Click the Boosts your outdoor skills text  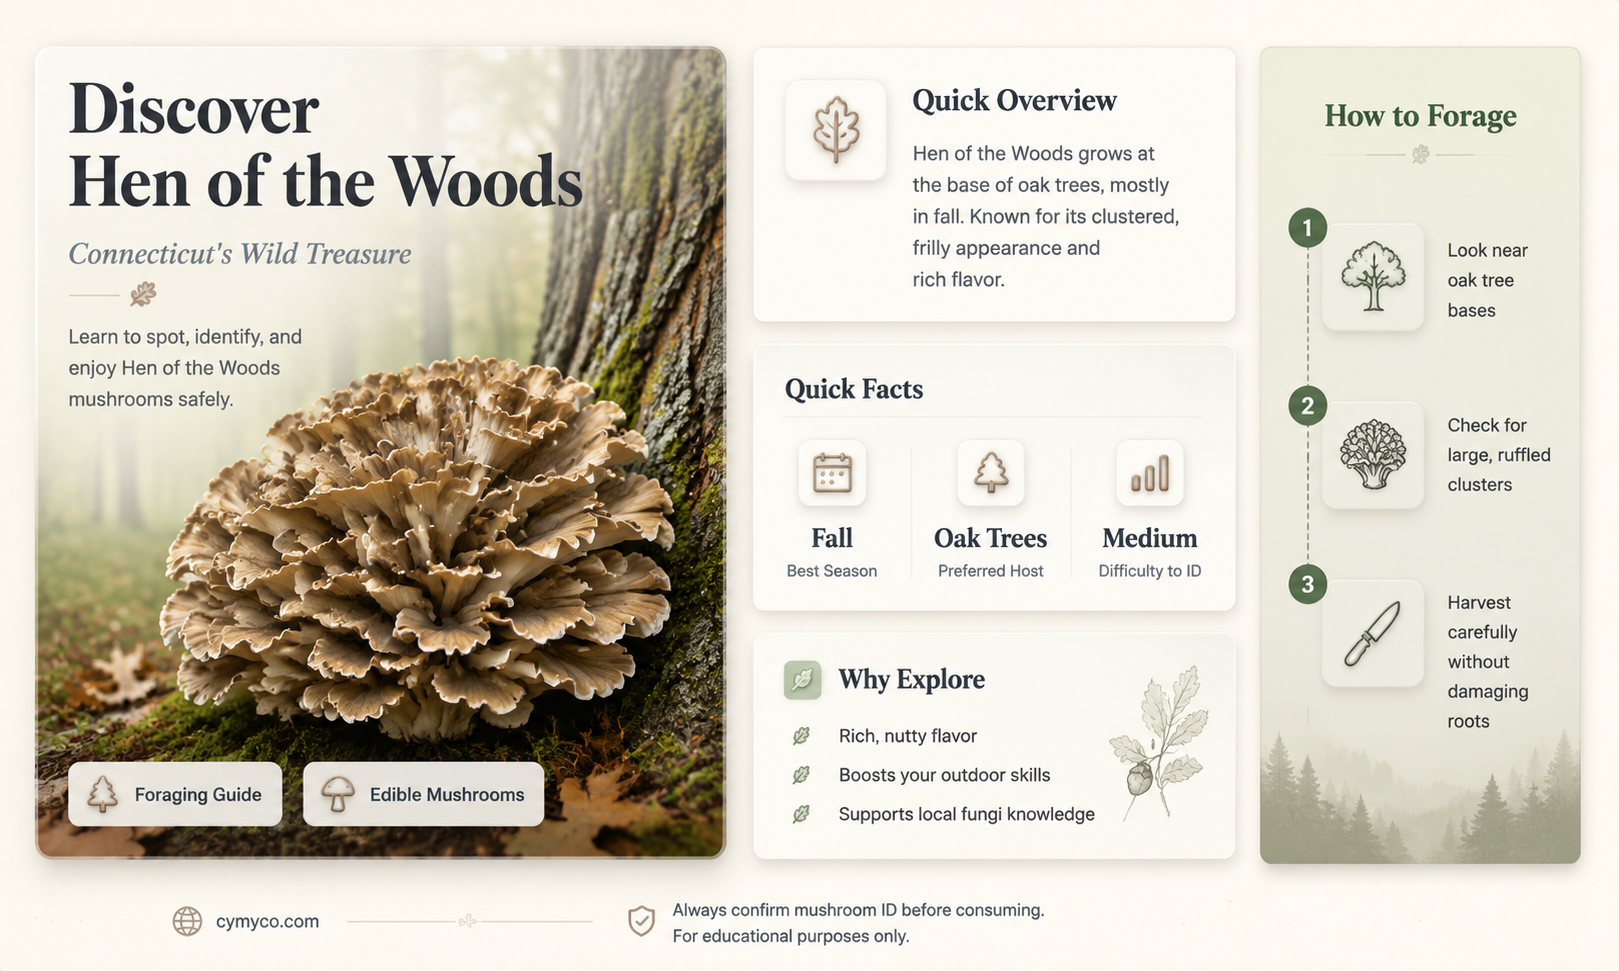click(x=945, y=775)
